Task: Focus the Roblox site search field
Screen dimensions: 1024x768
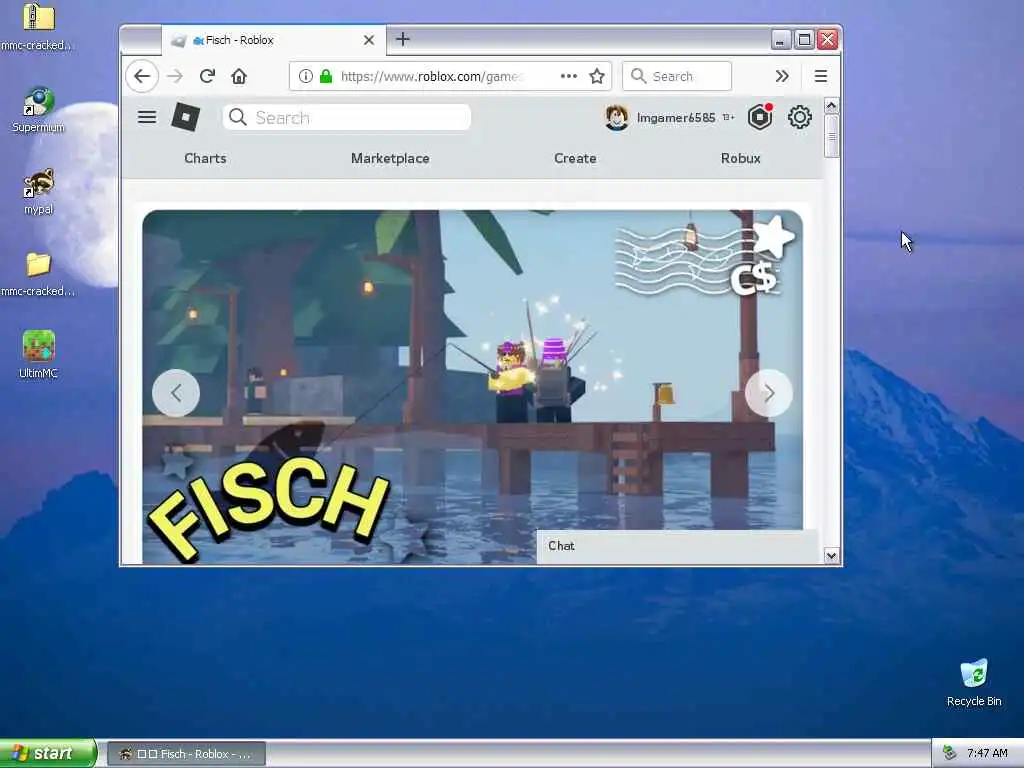Action: (347, 118)
